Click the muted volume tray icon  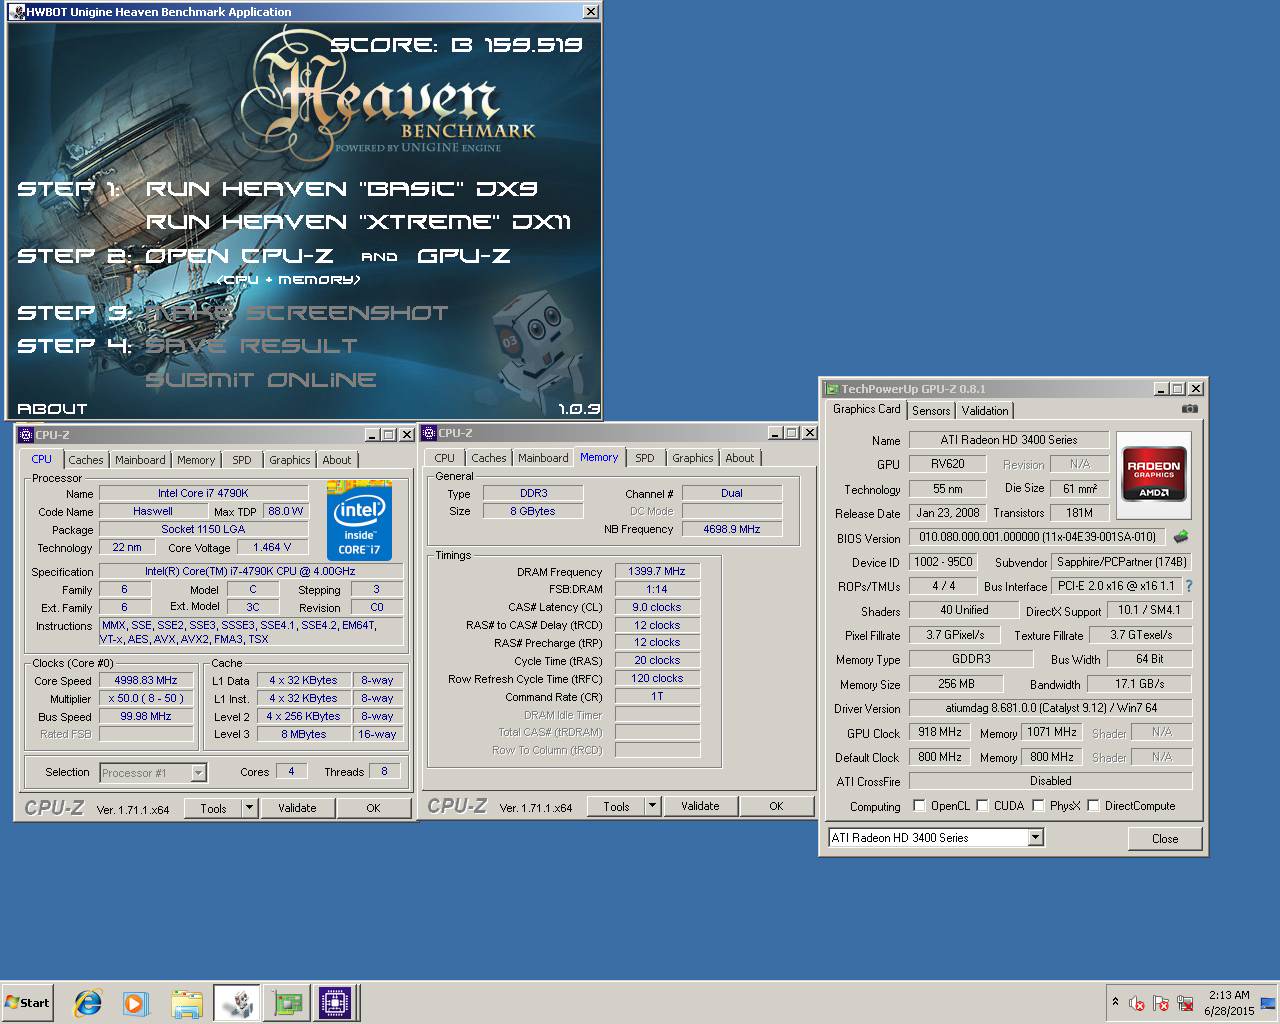1137,1003
